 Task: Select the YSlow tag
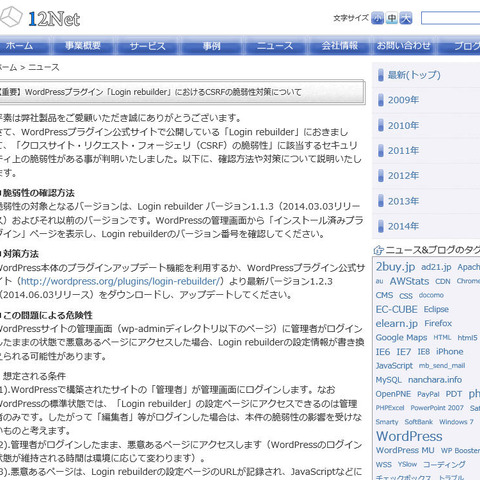(407, 464)
